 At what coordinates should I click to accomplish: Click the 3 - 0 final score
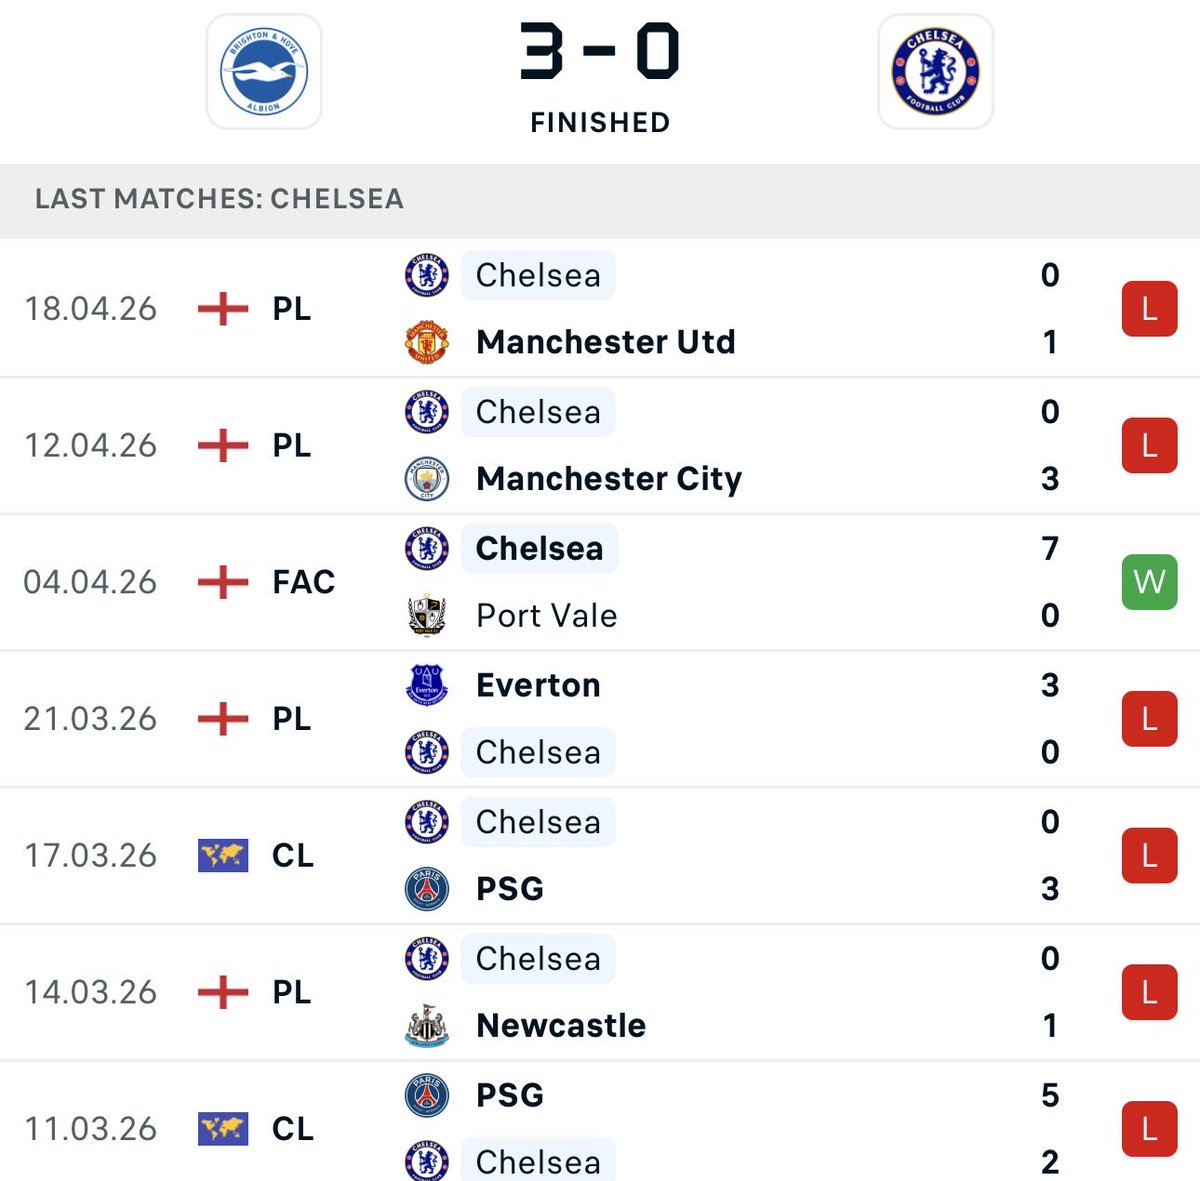coord(599,52)
